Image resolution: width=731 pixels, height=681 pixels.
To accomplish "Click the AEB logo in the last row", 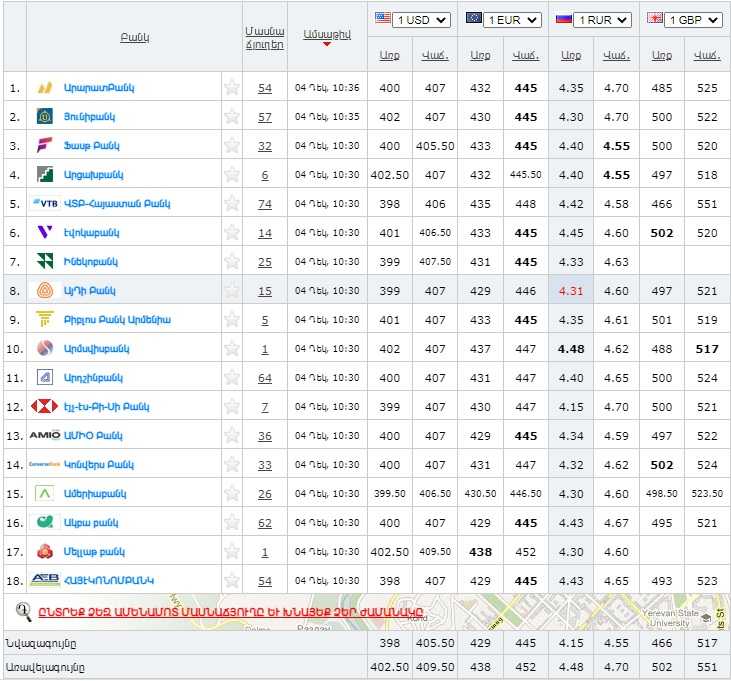I will point(45,581).
